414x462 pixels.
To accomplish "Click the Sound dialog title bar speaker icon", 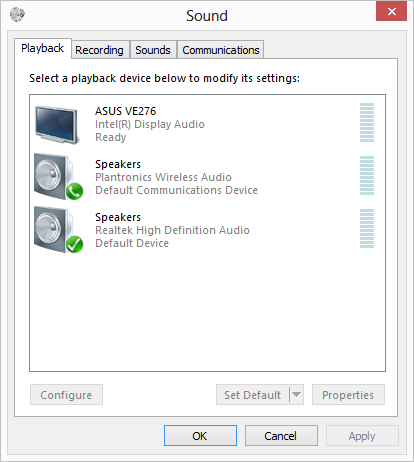I will pos(17,14).
